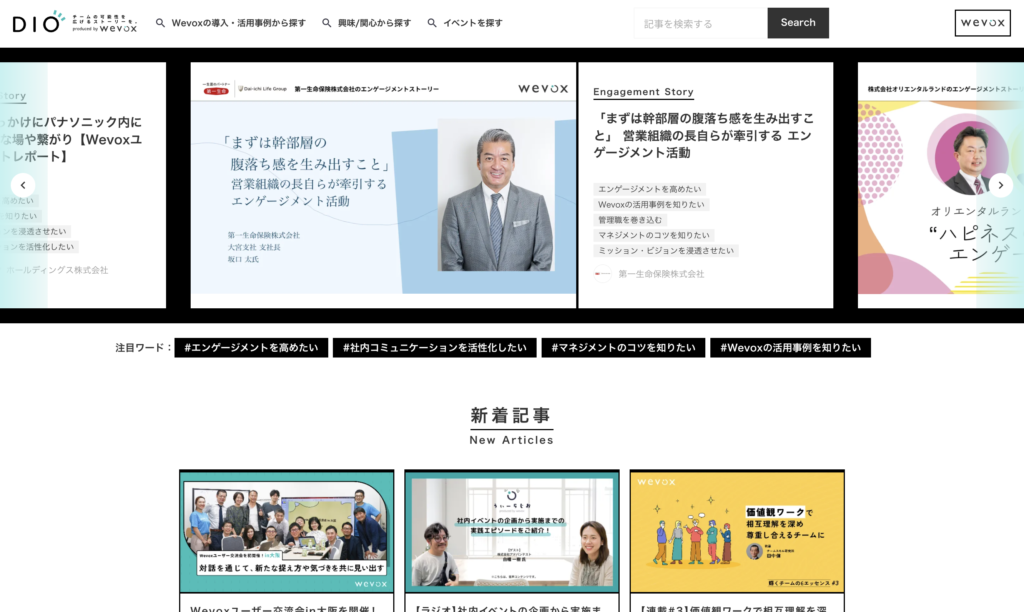Click the DIO logo in the header
Image resolution: width=1024 pixels, height=612 pixels.
point(74,22)
